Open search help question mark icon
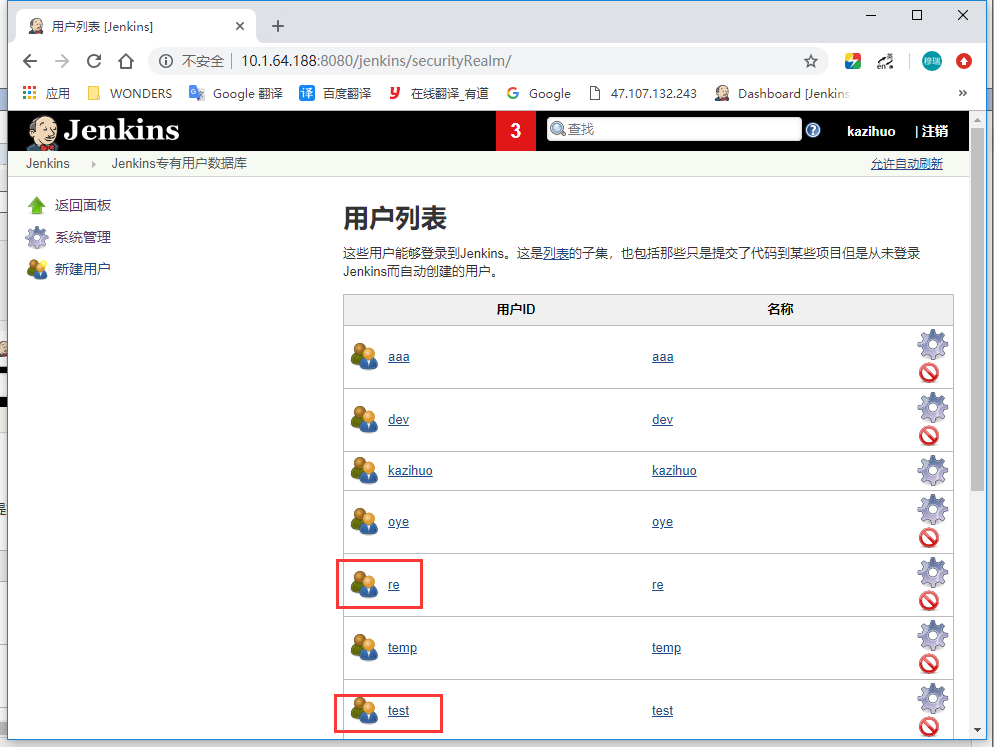The height and width of the screenshot is (747, 994). (x=813, y=130)
